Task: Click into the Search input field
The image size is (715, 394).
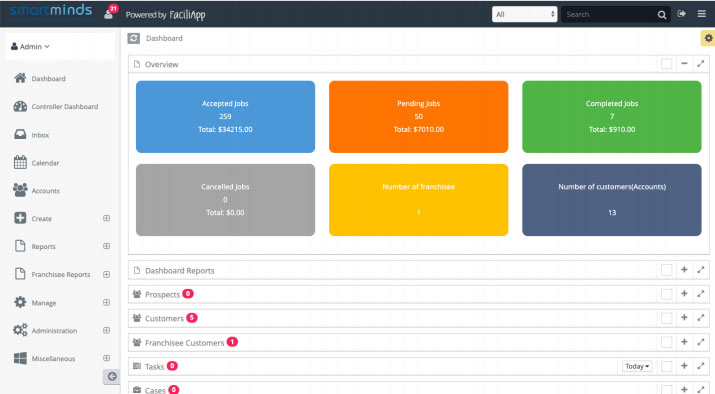Action: coord(609,15)
